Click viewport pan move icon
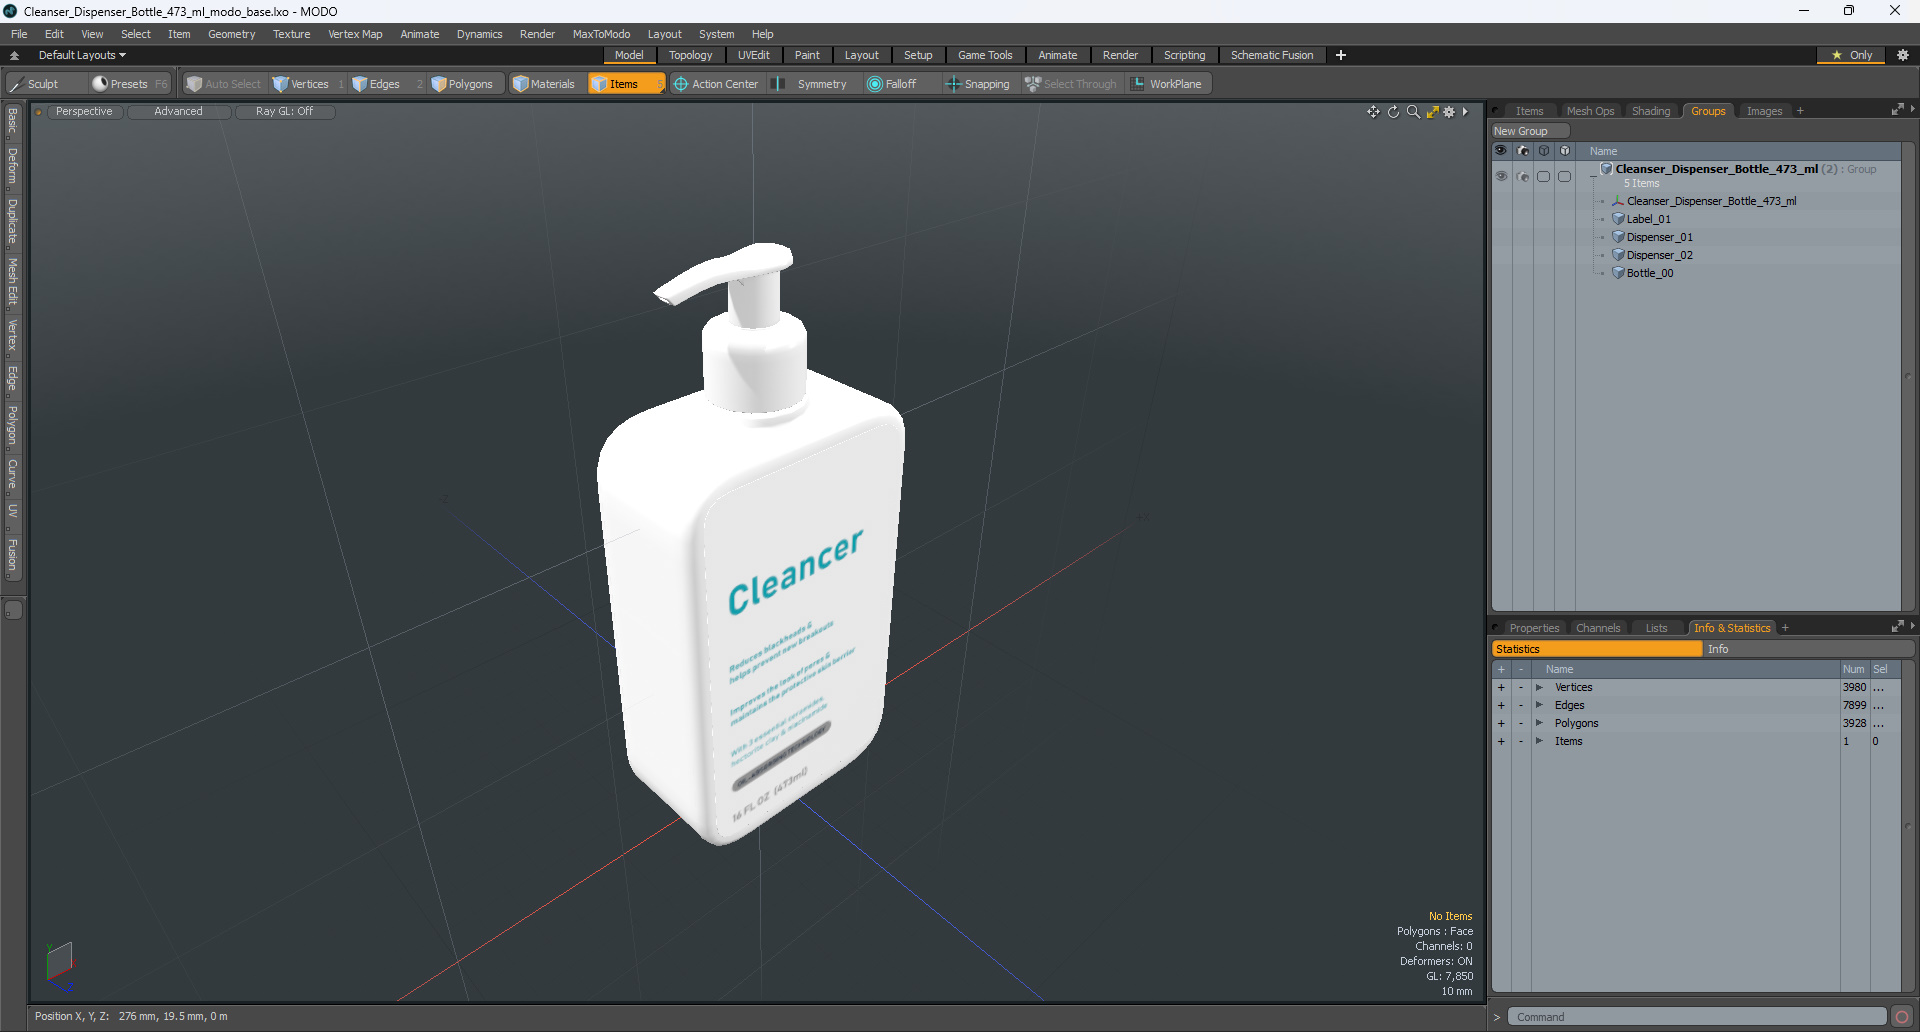1920x1032 pixels. 1373,112
